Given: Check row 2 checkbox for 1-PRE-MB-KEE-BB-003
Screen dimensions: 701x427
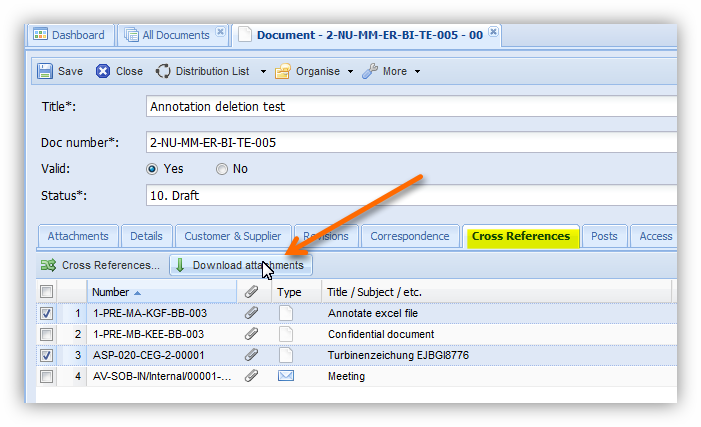Looking at the screenshot, I should pyautogui.click(x=46, y=334).
